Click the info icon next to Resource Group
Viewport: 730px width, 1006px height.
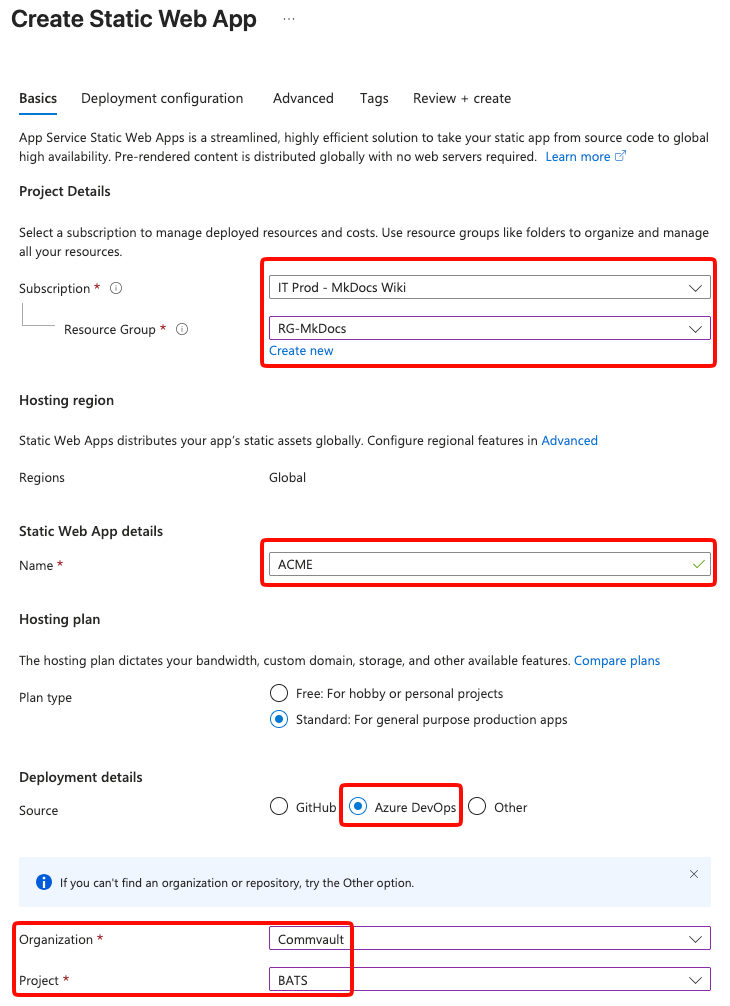tap(182, 329)
